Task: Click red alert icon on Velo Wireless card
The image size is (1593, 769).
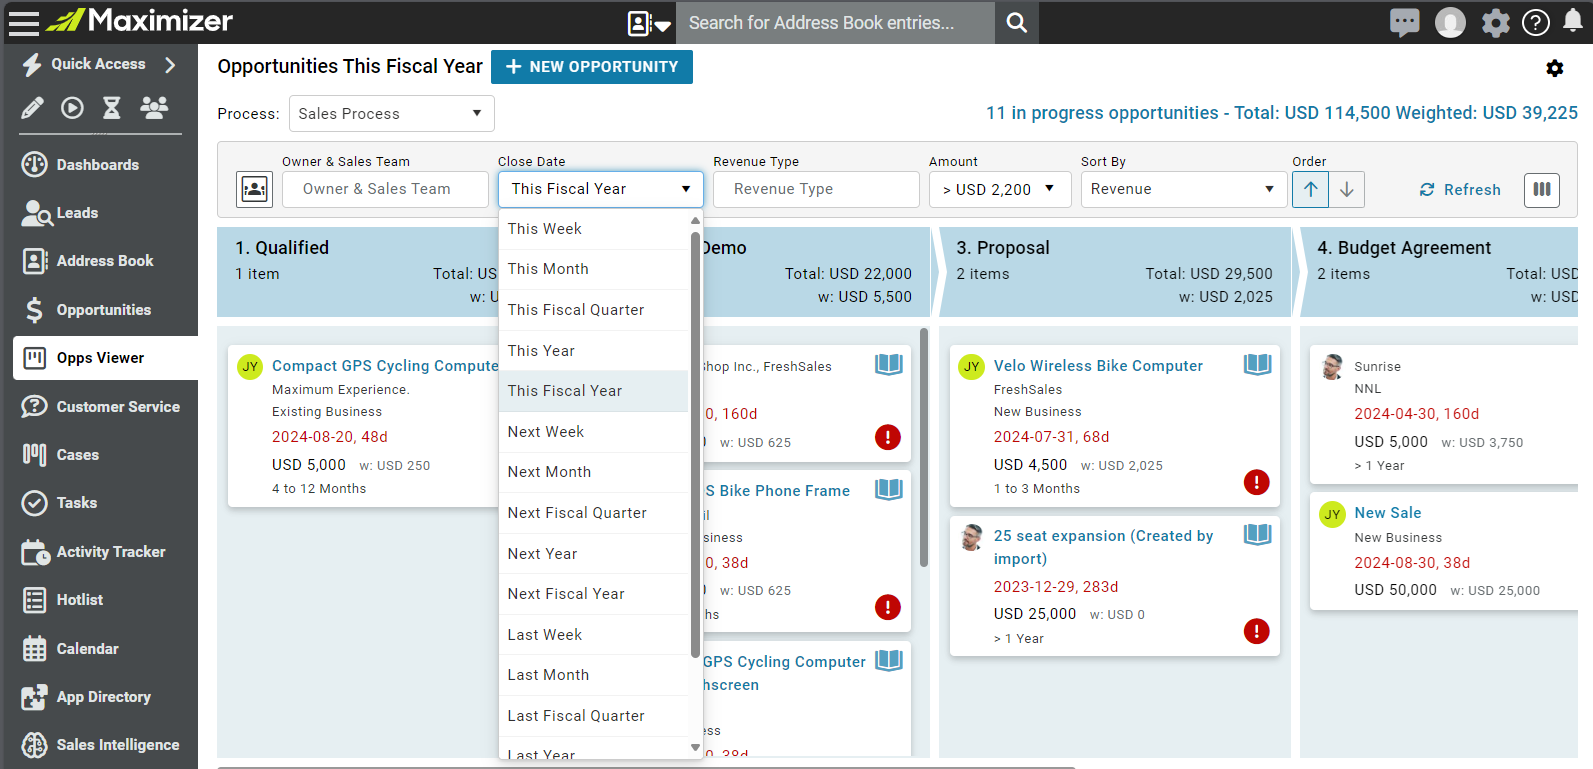Action: 1256,482
